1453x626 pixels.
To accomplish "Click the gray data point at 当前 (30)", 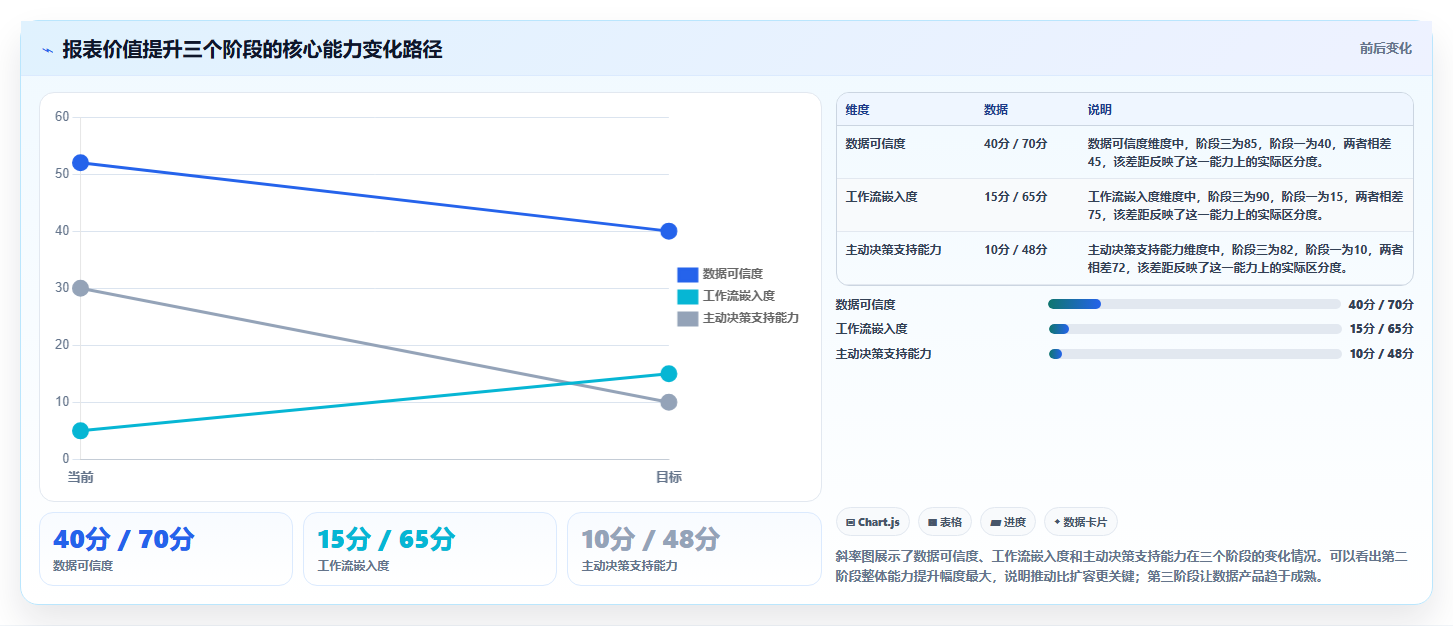I will pyautogui.click(x=81, y=288).
